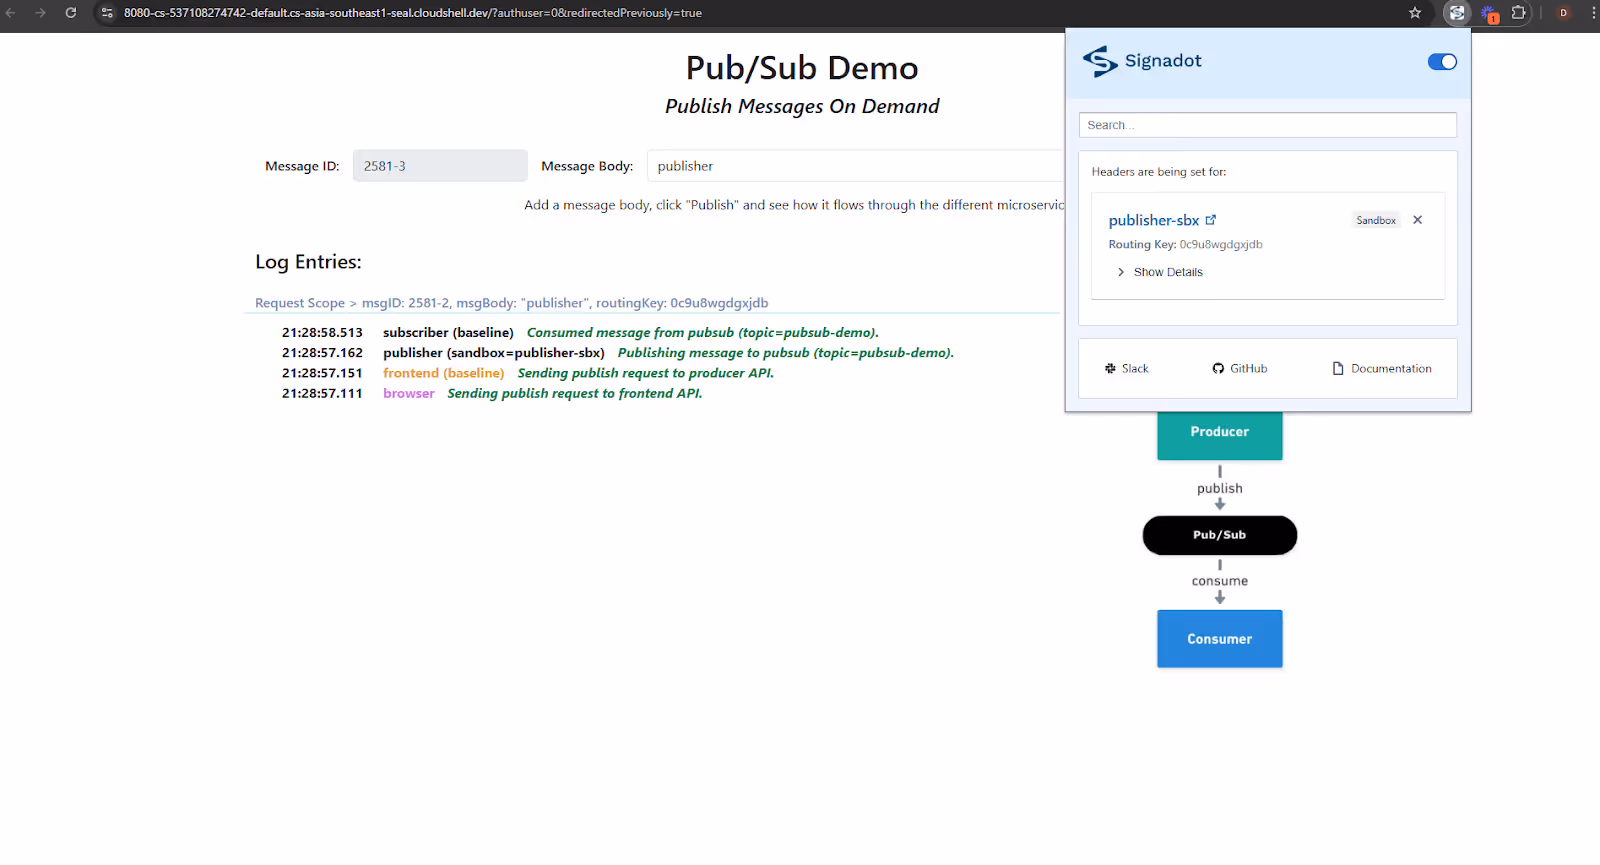Click the Consumer box in the diagram
Viewport: 1600px width, 865px height.
click(x=1220, y=639)
